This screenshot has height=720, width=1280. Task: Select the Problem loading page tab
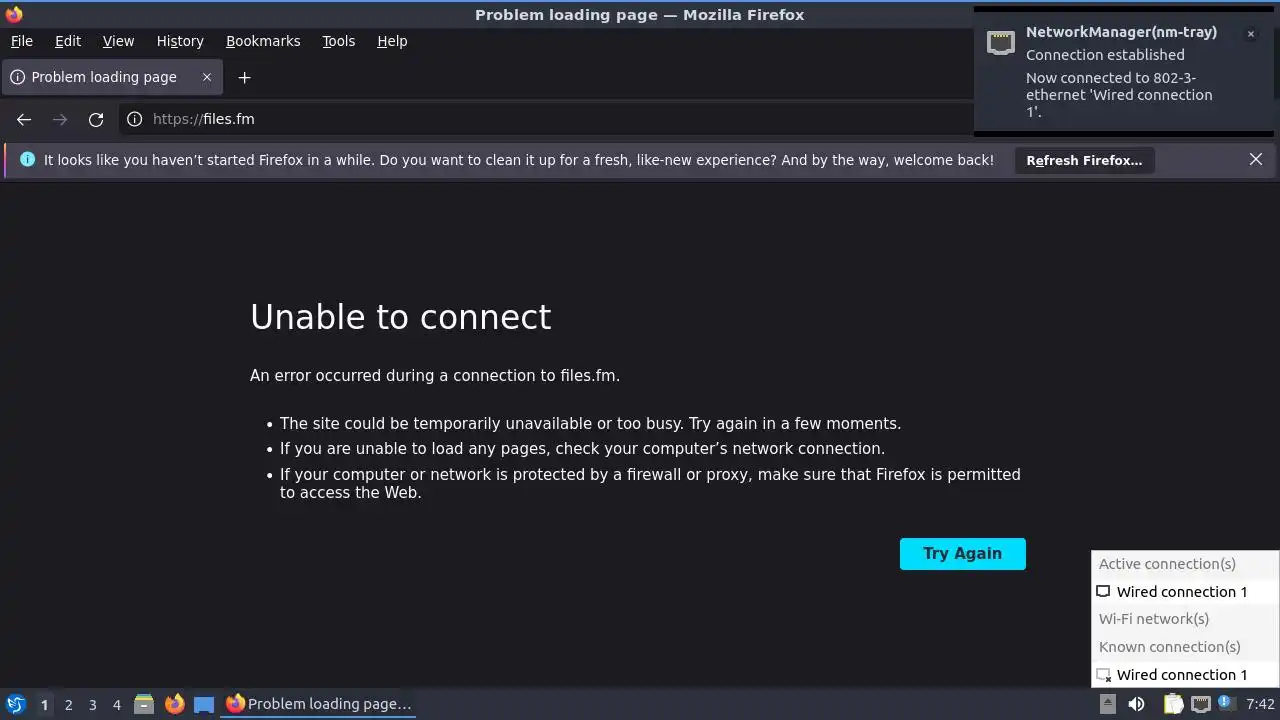pyautogui.click(x=111, y=77)
